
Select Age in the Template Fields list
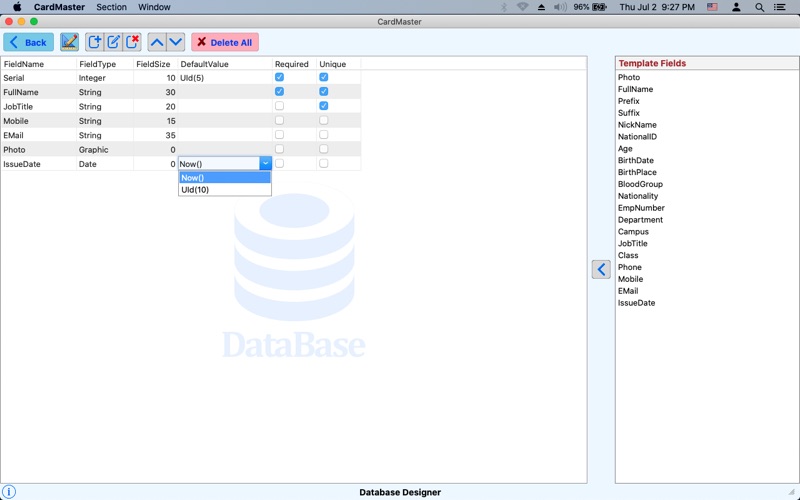point(625,148)
